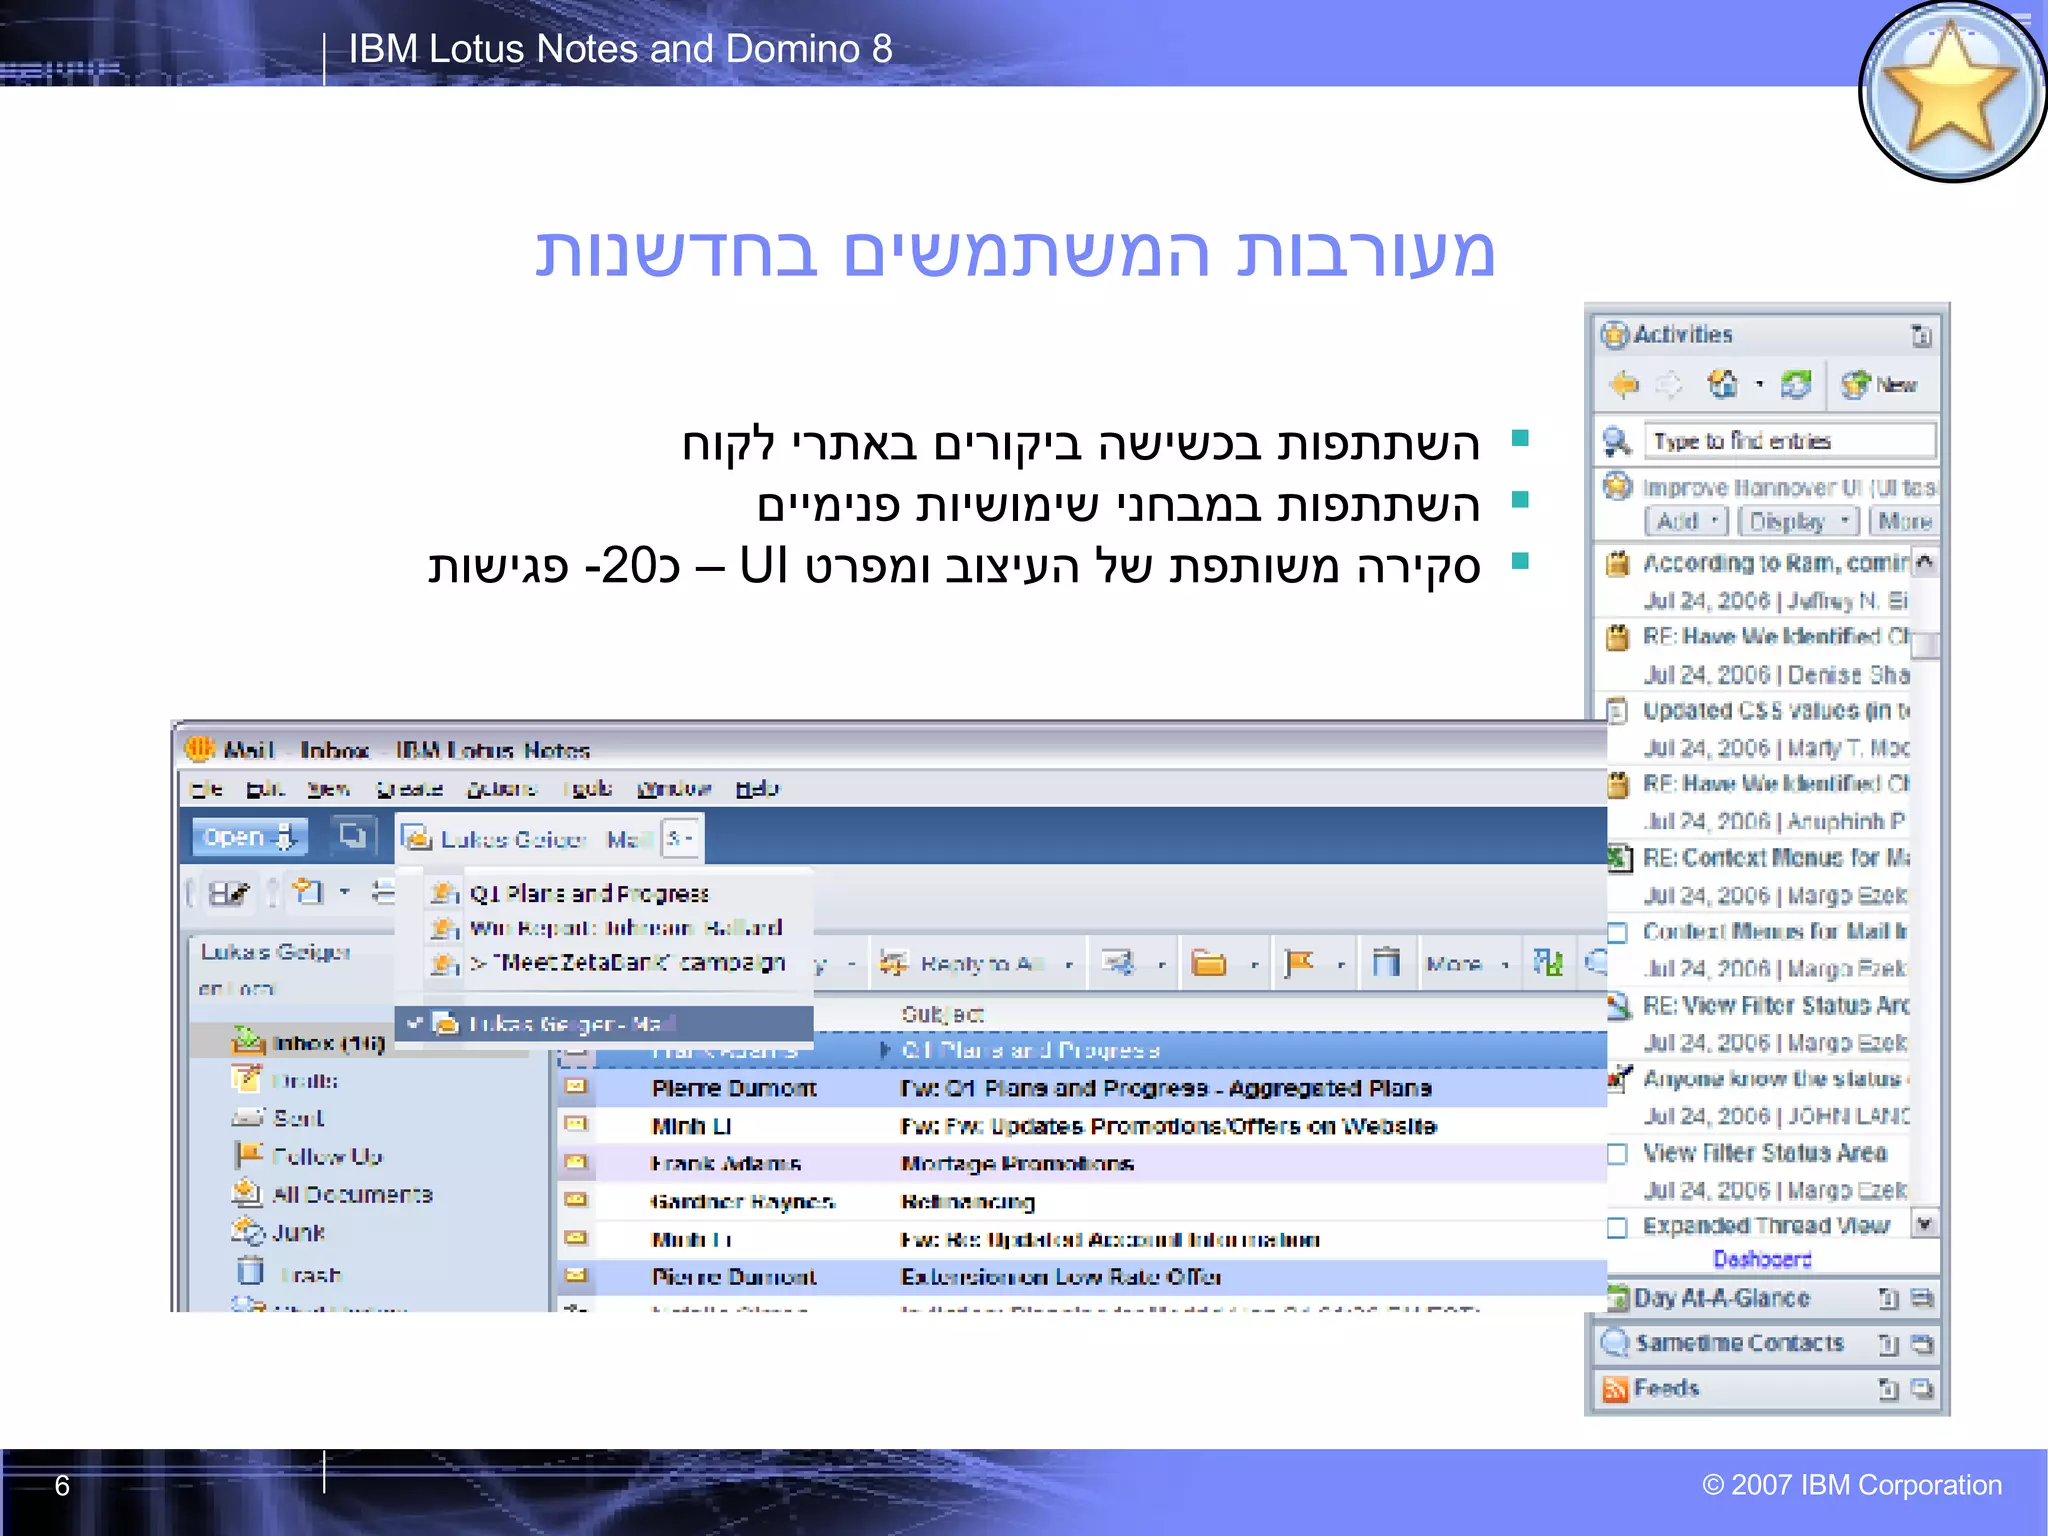Choose 'Q1 Plans and Progress' from tab list

(x=589, y=894)
